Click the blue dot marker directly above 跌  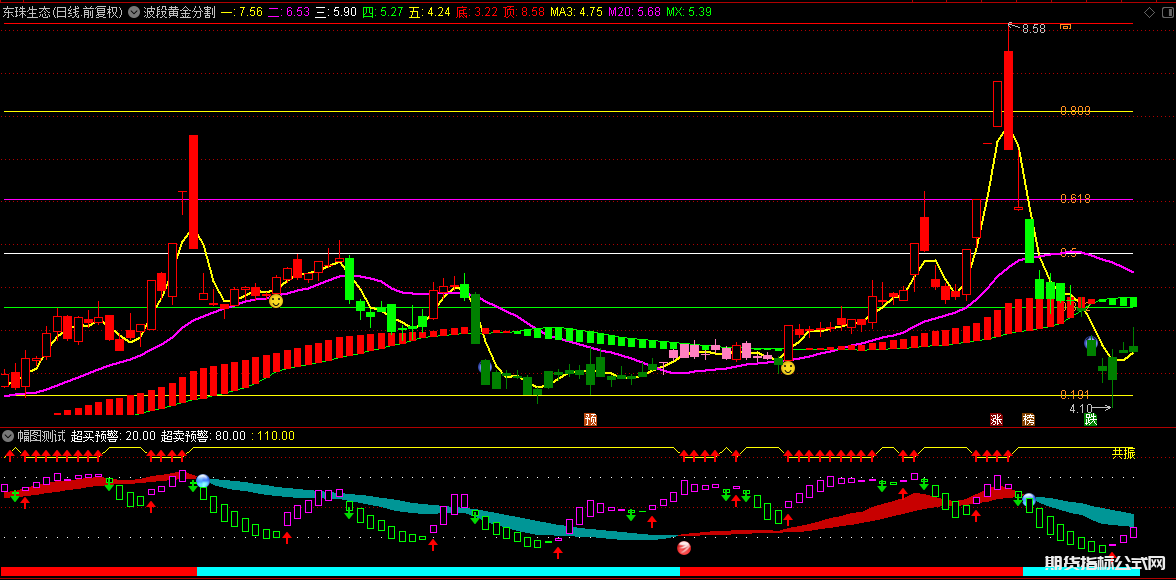[x=1091, y=344]
